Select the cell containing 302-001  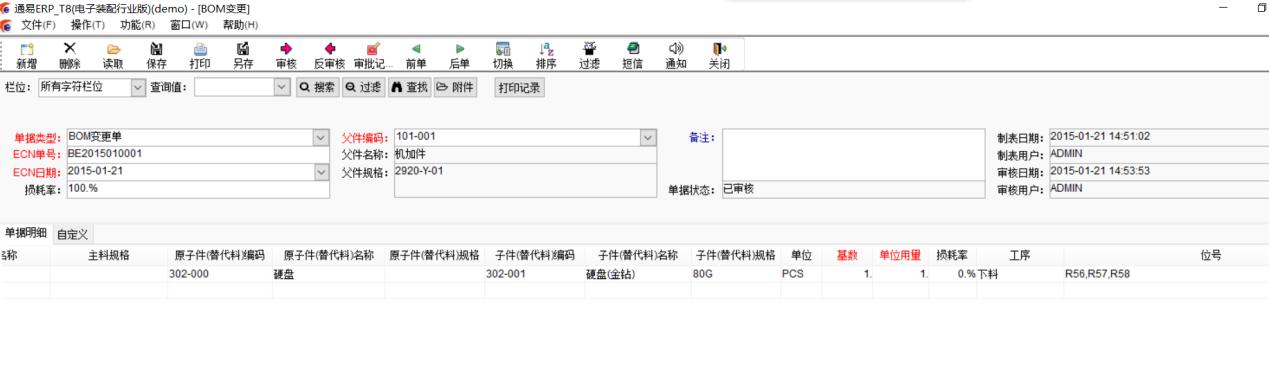pos(535,273)
